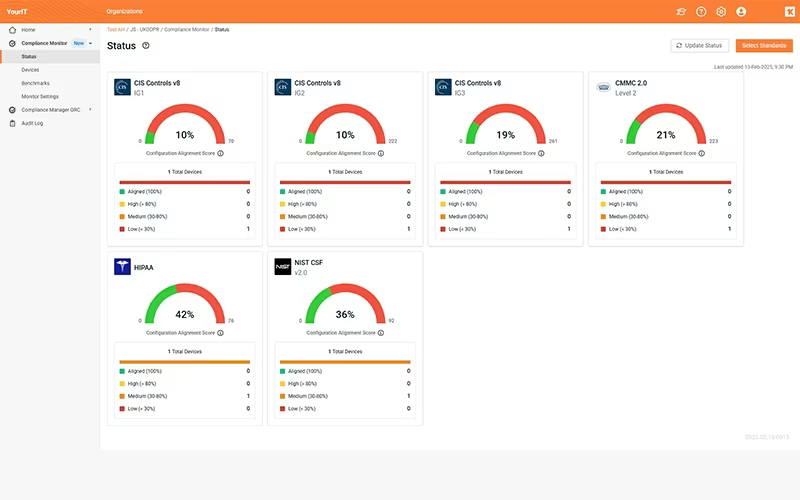The height and width of the screenshot is (500, 800).
Task: Click Low (< 30%) row on IG3 card
Action: pyautogui.click(x=506, y=229)
